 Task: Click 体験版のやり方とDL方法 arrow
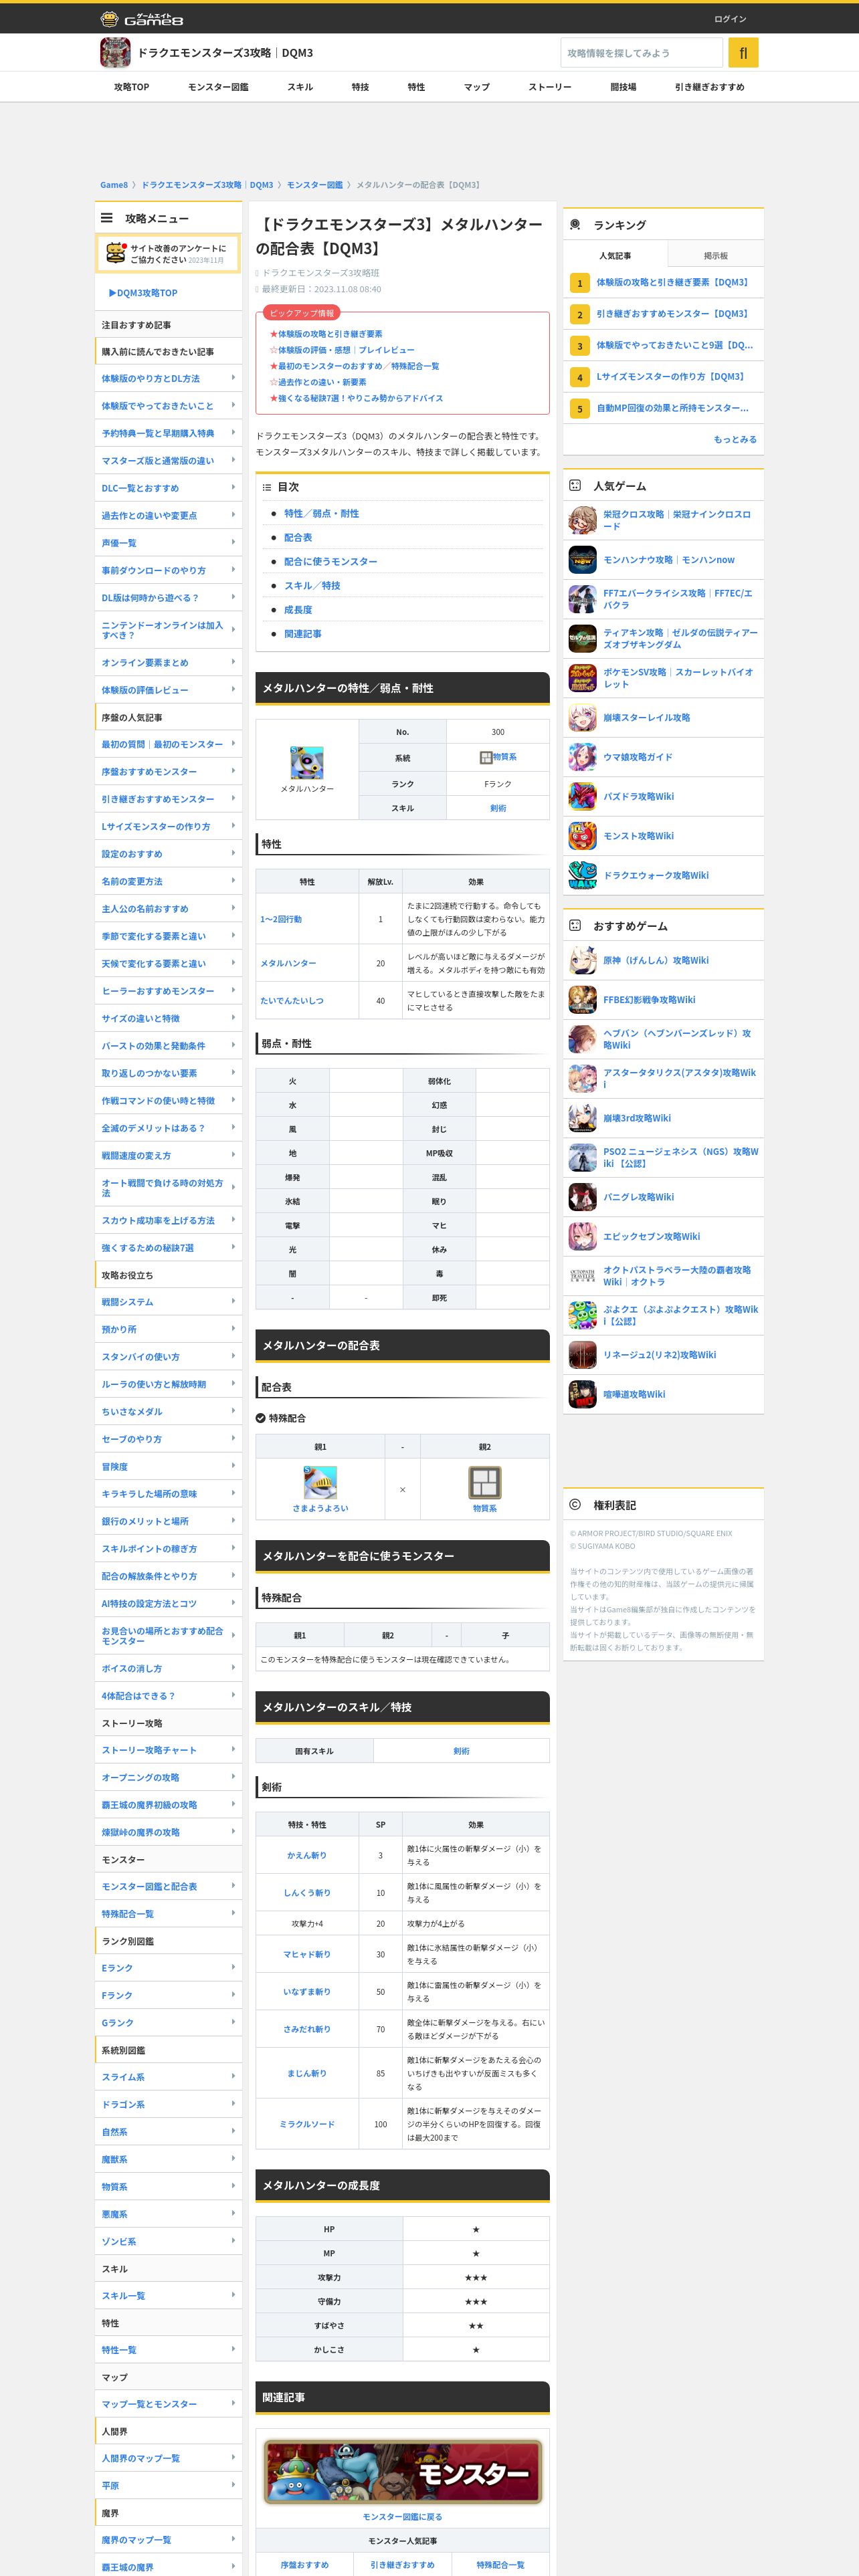click(x=233, y=378)
